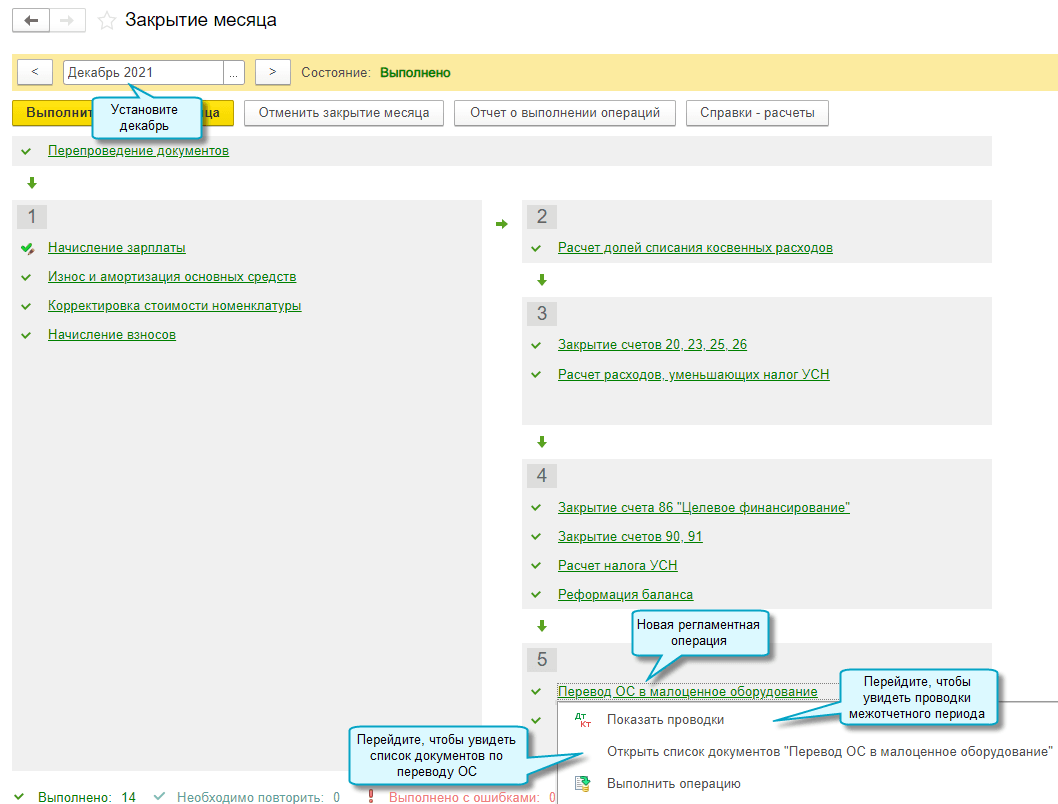
Task: Click the forward navigation arrow button
Action: pyautogui.click(x=67, y=21)
